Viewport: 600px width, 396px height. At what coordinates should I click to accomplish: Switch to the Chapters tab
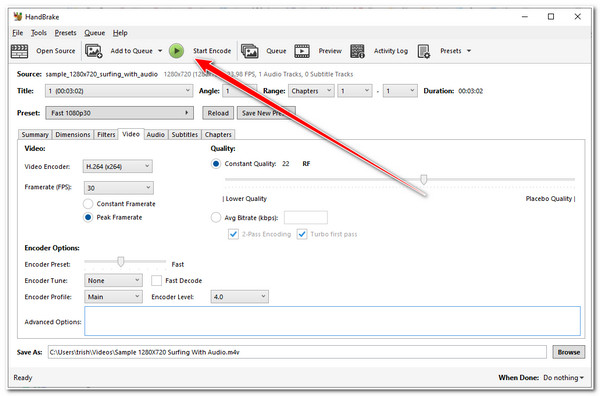pyautogui.click(x=218, y=135)
